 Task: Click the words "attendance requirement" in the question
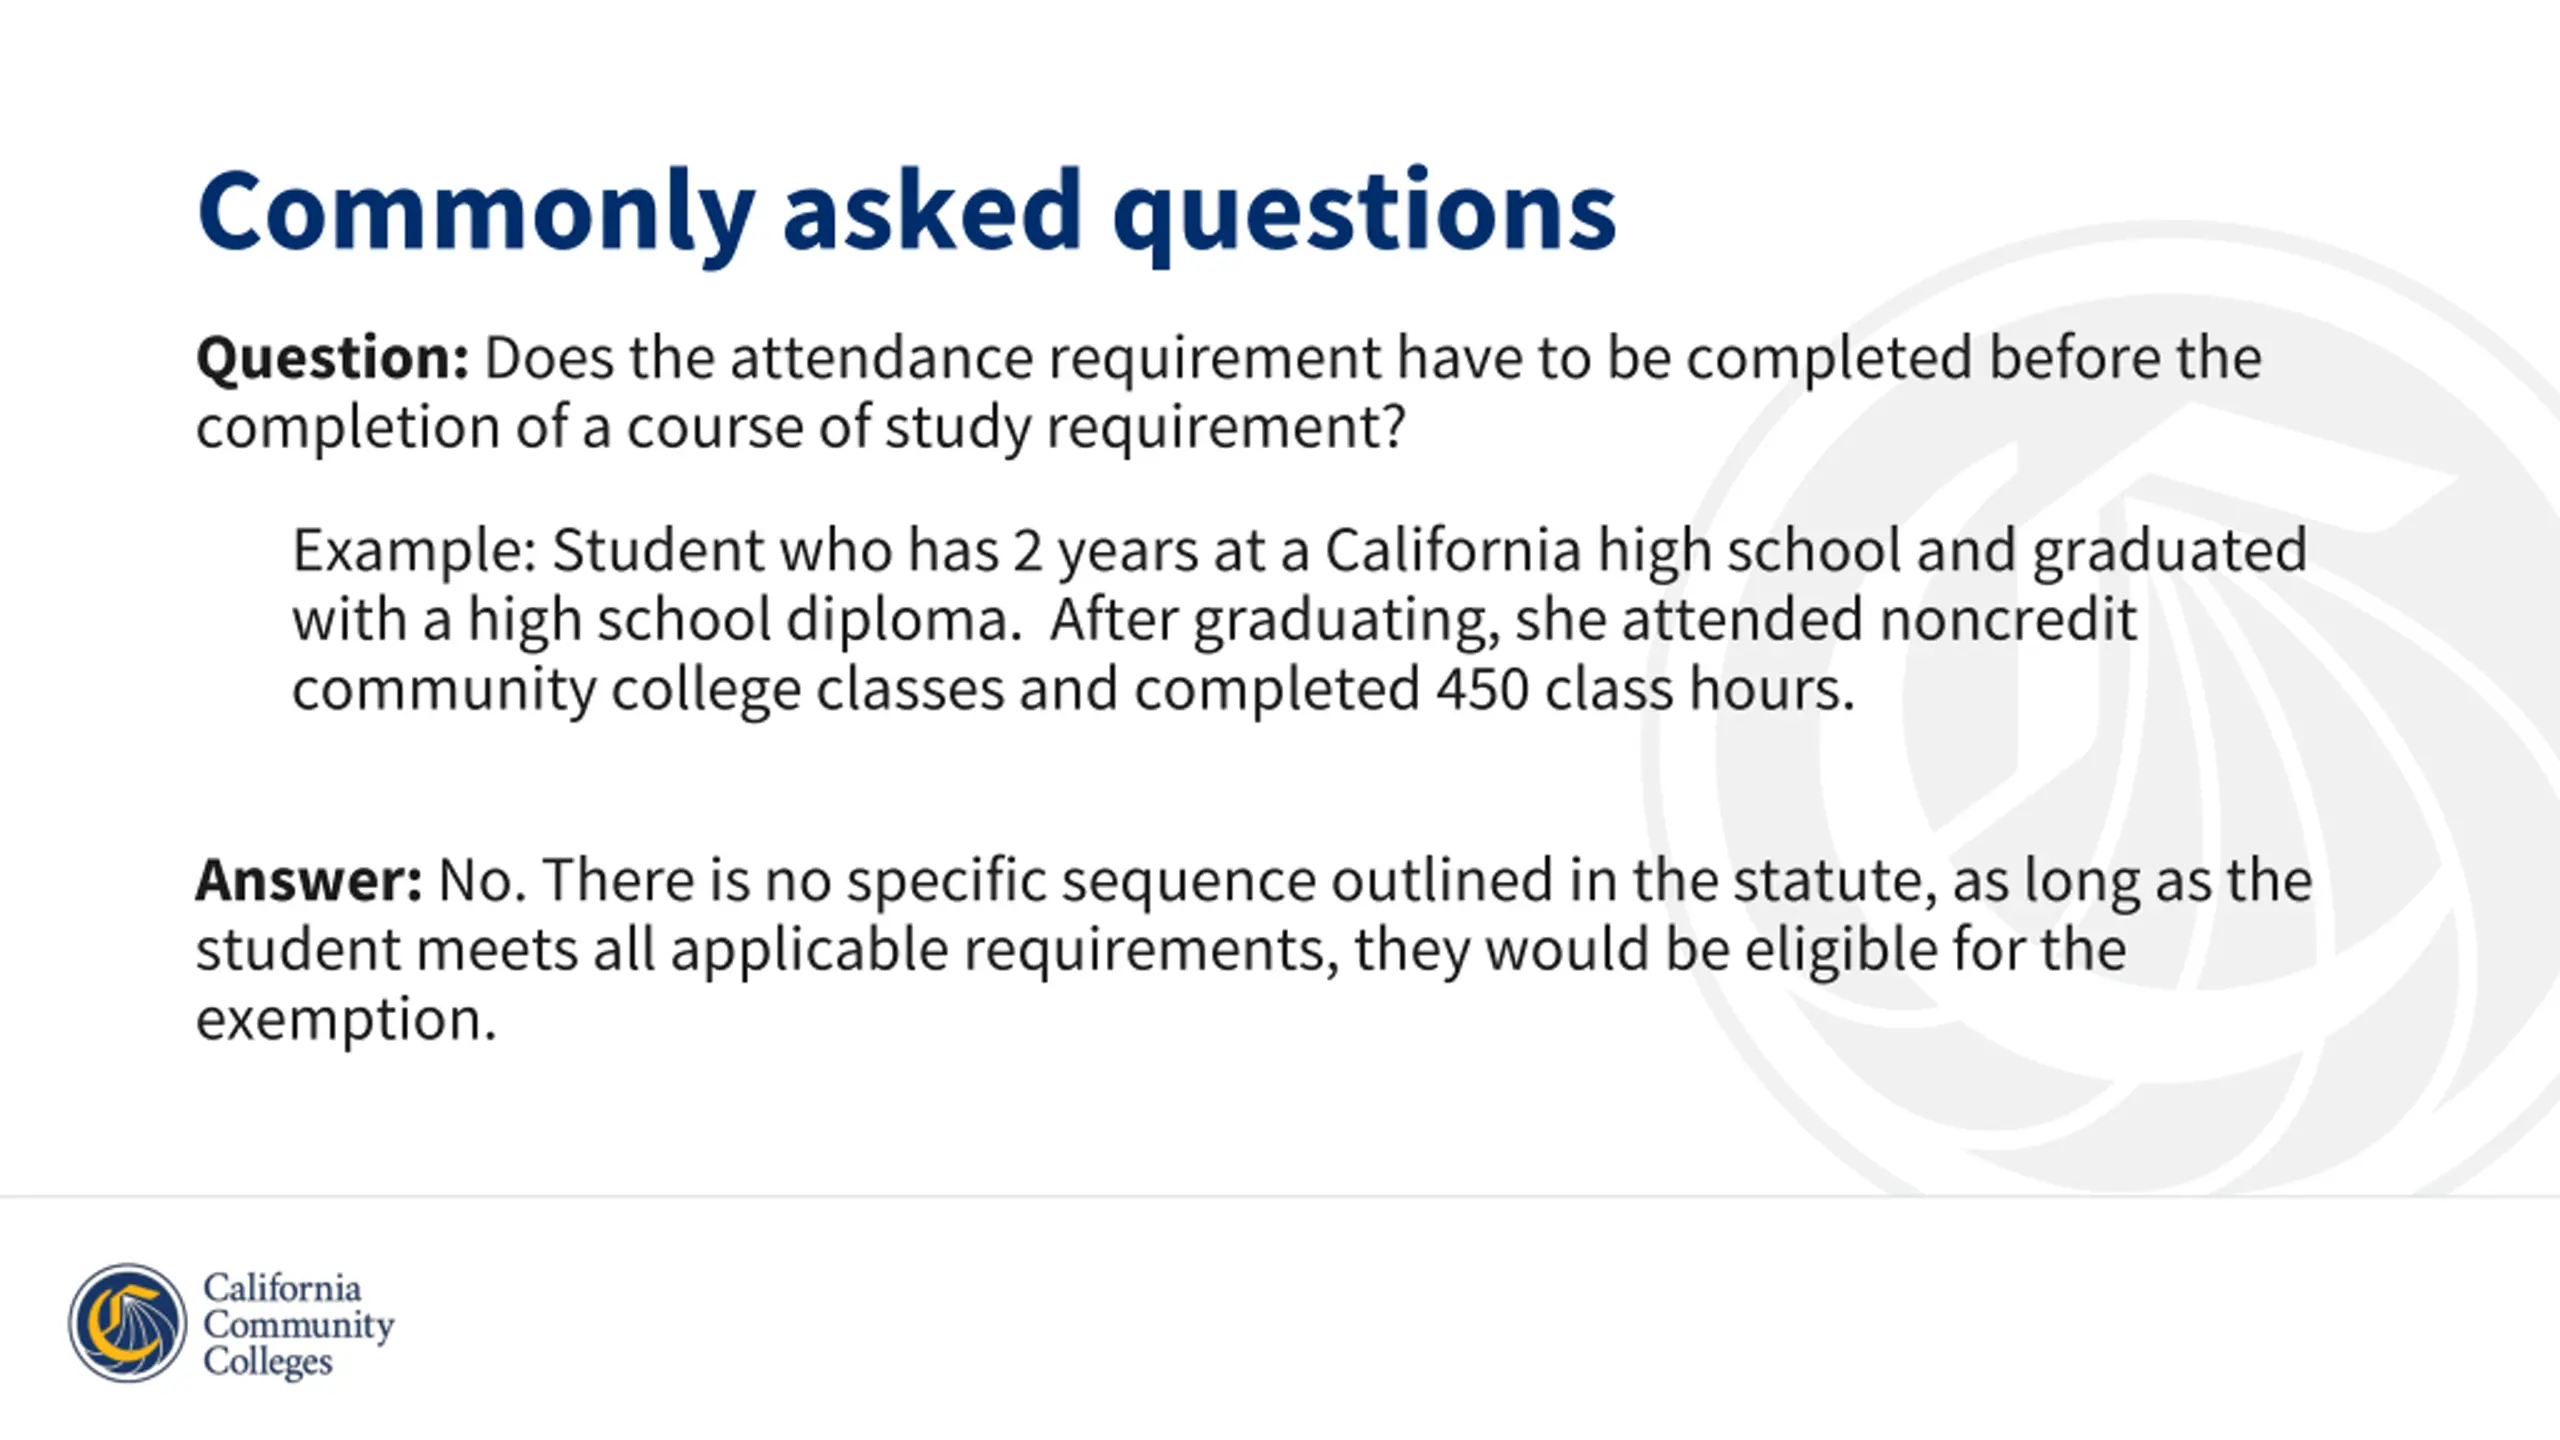click(1055, 358)
